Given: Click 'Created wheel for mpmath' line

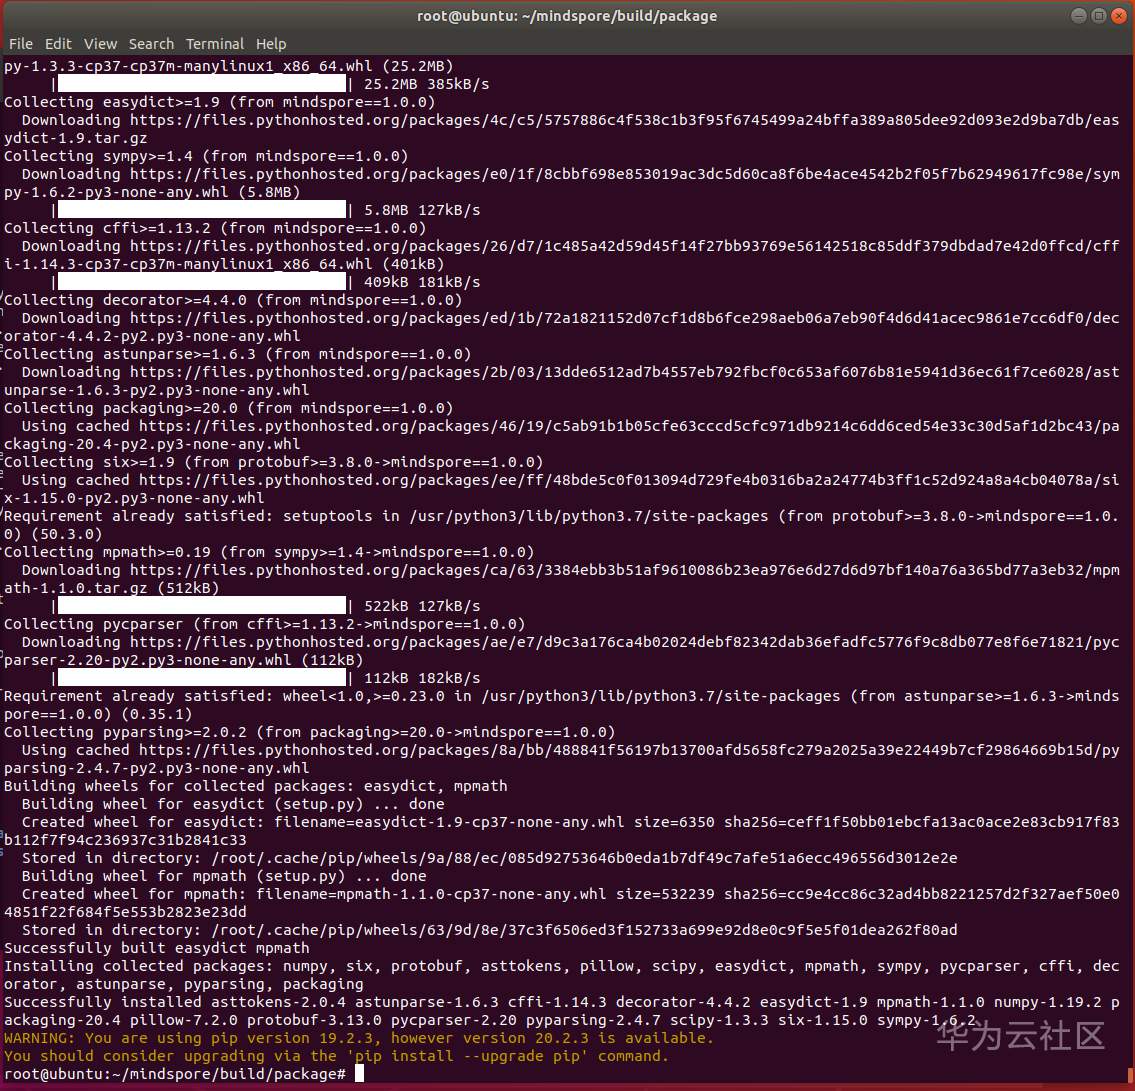Looking at the screenshot, I should point(561,903).
